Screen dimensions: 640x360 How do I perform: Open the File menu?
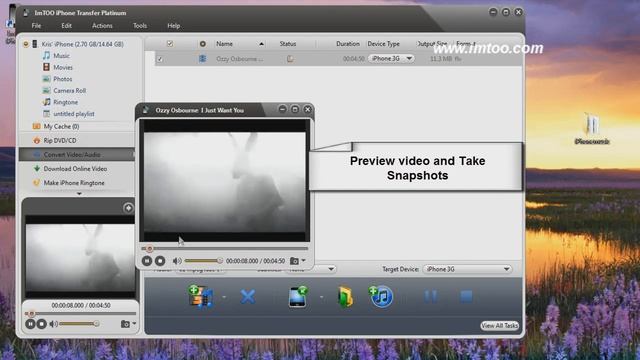(x=36, y=26)
